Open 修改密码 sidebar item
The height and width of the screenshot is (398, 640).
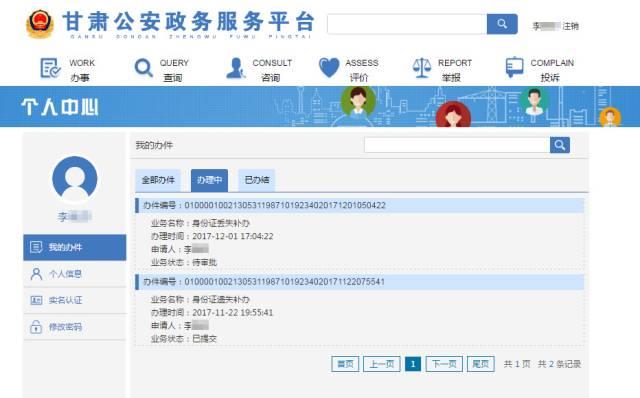click(x=75, y=327)
